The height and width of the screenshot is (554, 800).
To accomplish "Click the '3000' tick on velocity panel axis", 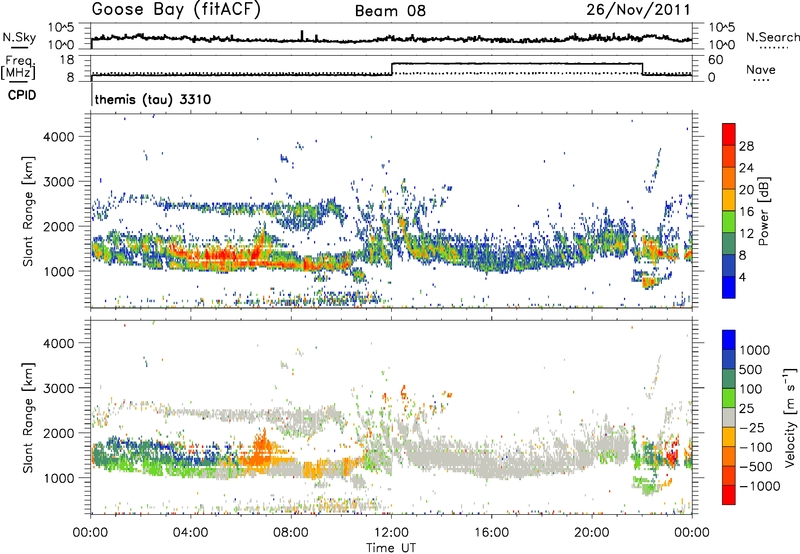I will click(59, 388).
